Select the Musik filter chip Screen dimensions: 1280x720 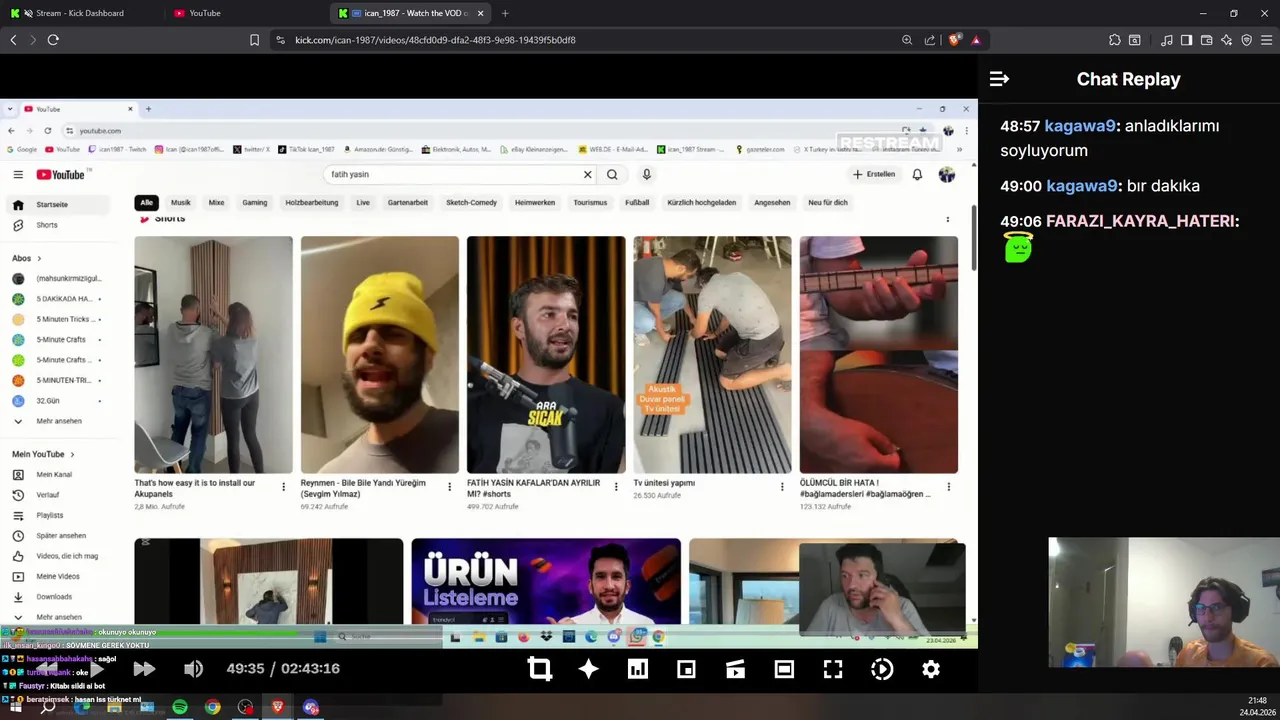[181, 202]
